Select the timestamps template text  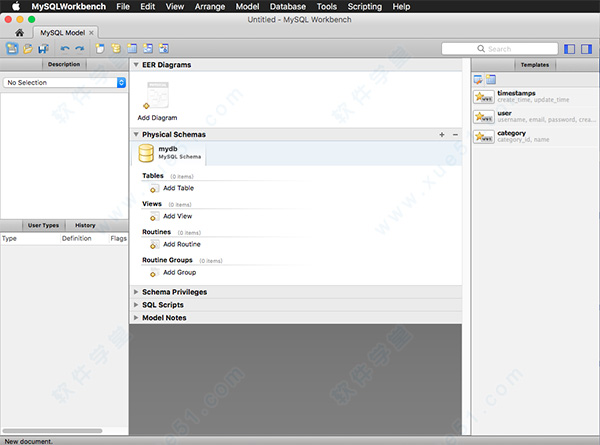pyautogui.click(x=516, y=93)
